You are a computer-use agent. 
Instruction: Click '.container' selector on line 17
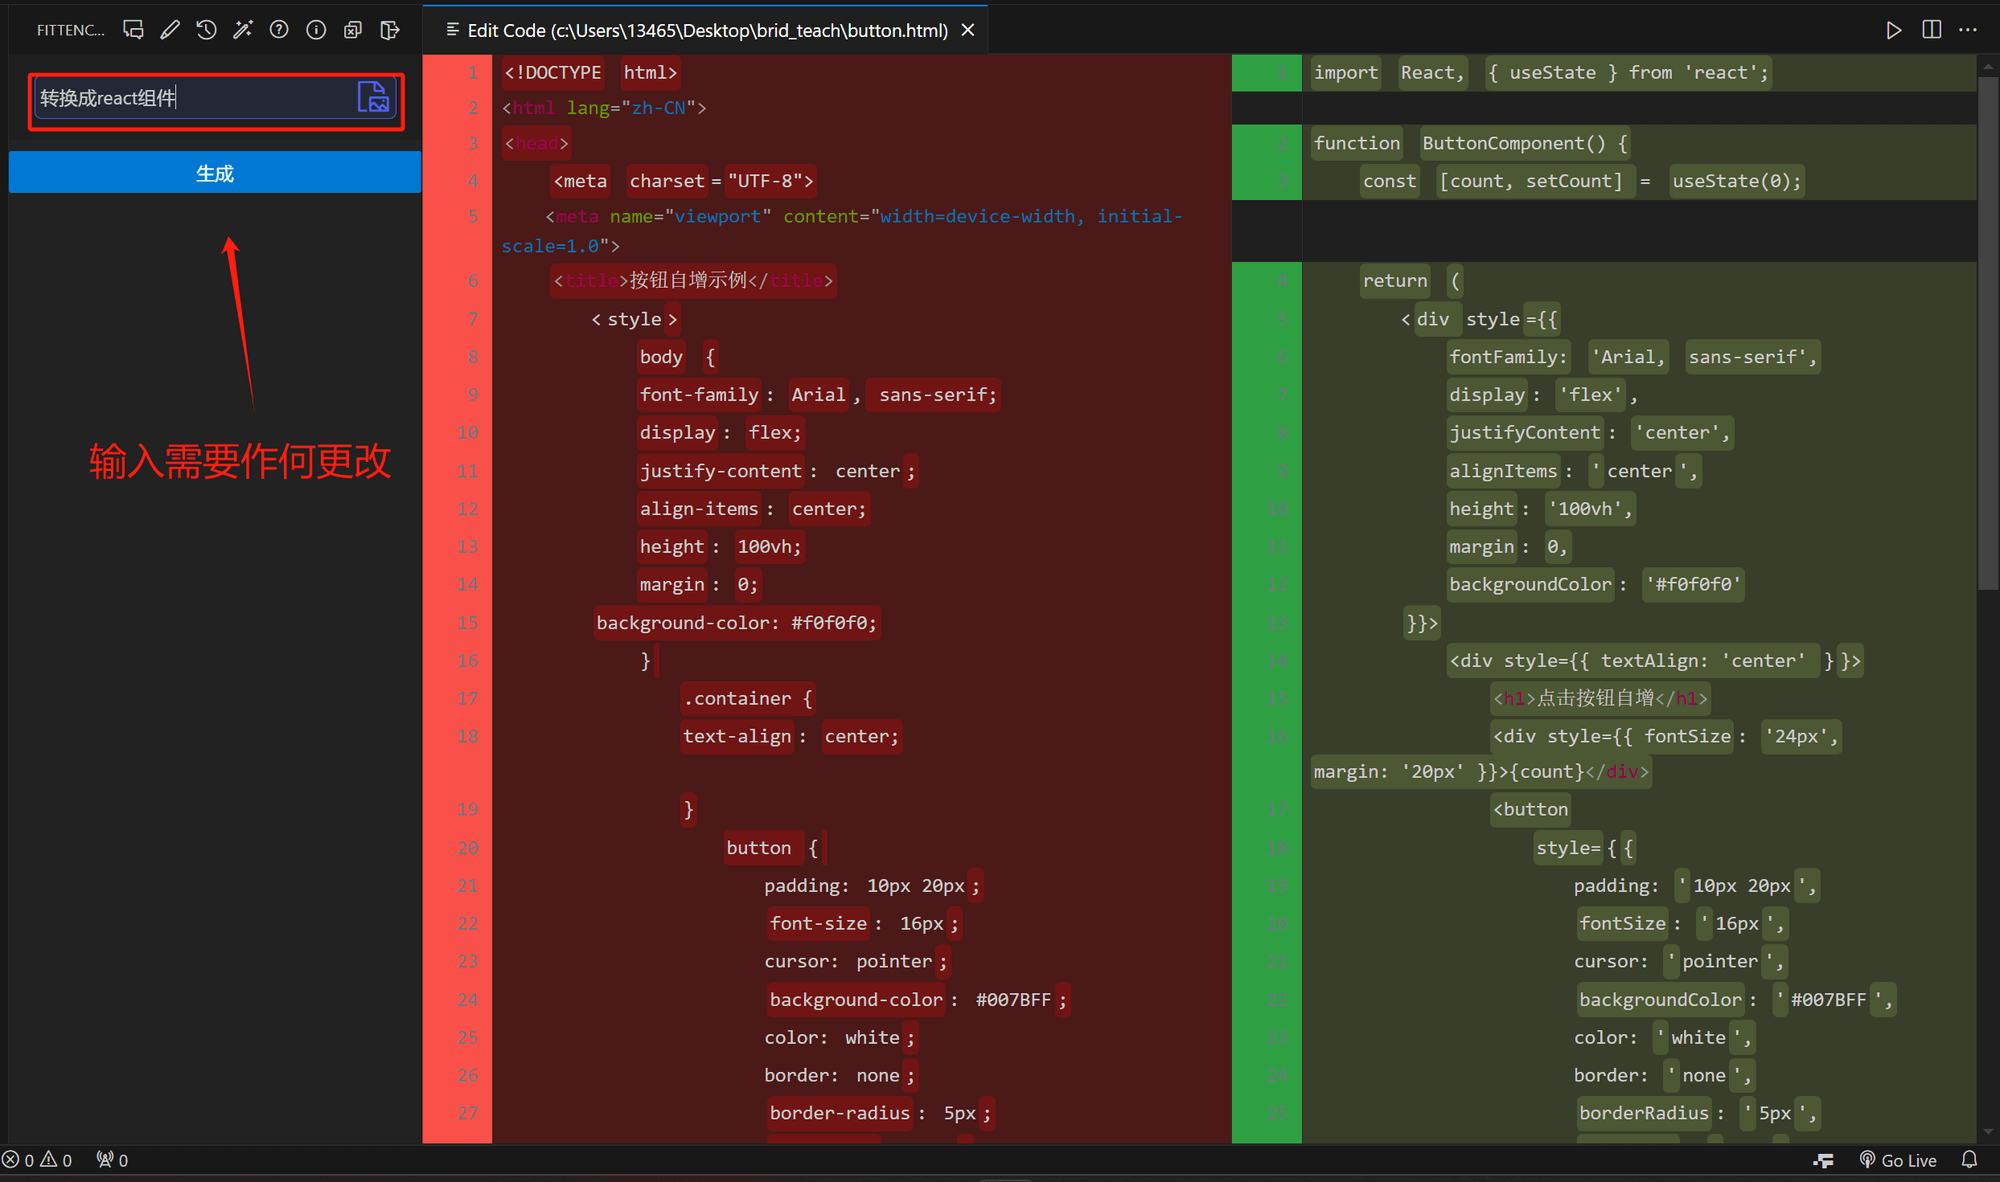tap(738, 698)
